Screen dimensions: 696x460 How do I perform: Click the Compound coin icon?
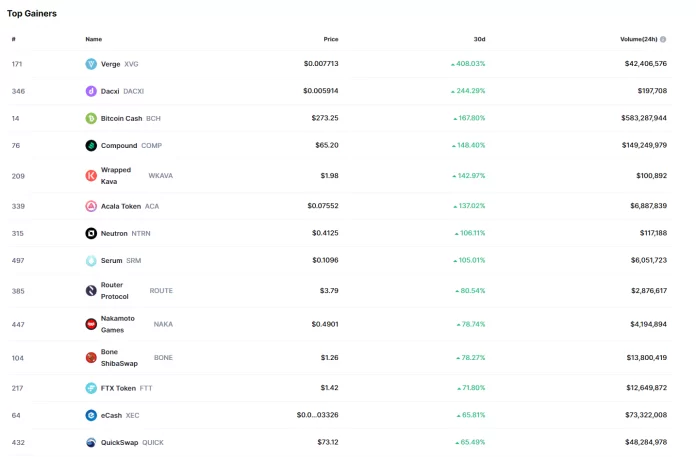tap(91, 145)
